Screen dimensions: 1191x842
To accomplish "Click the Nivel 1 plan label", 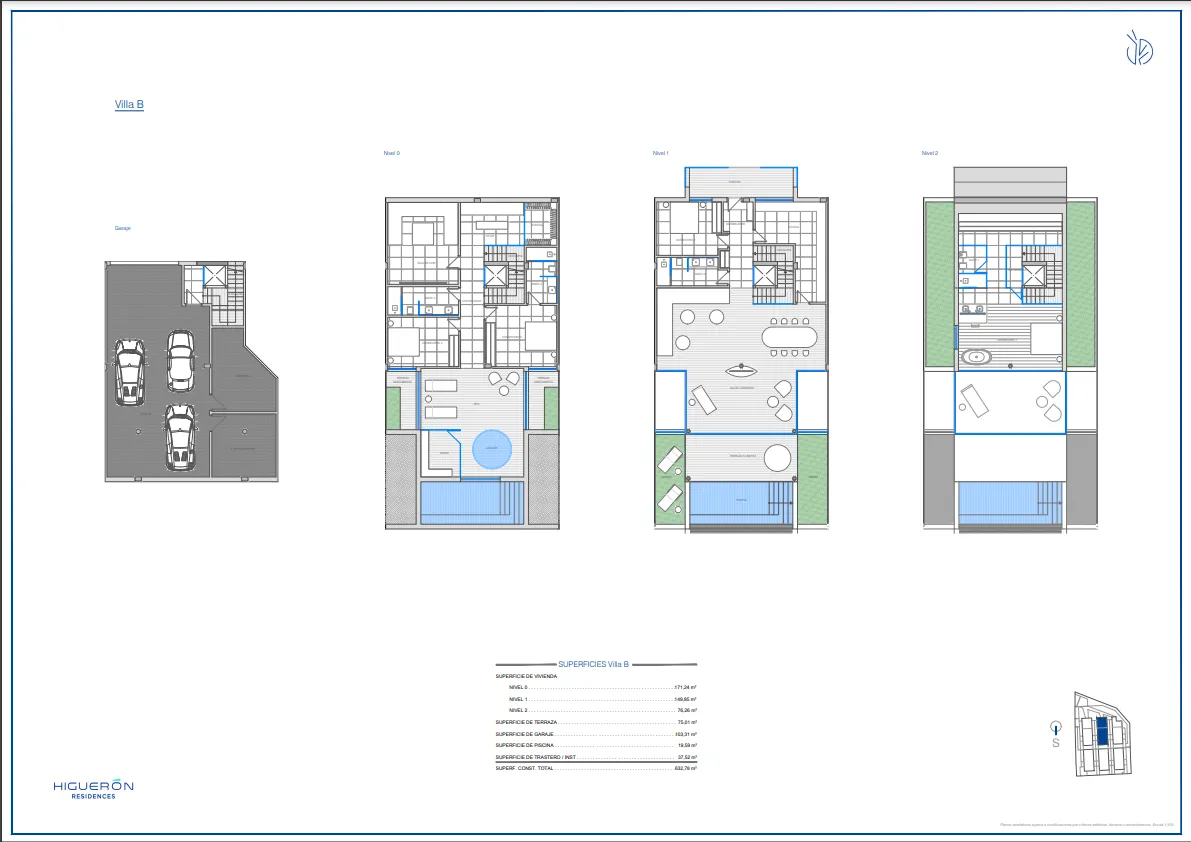I will [660, 153].
